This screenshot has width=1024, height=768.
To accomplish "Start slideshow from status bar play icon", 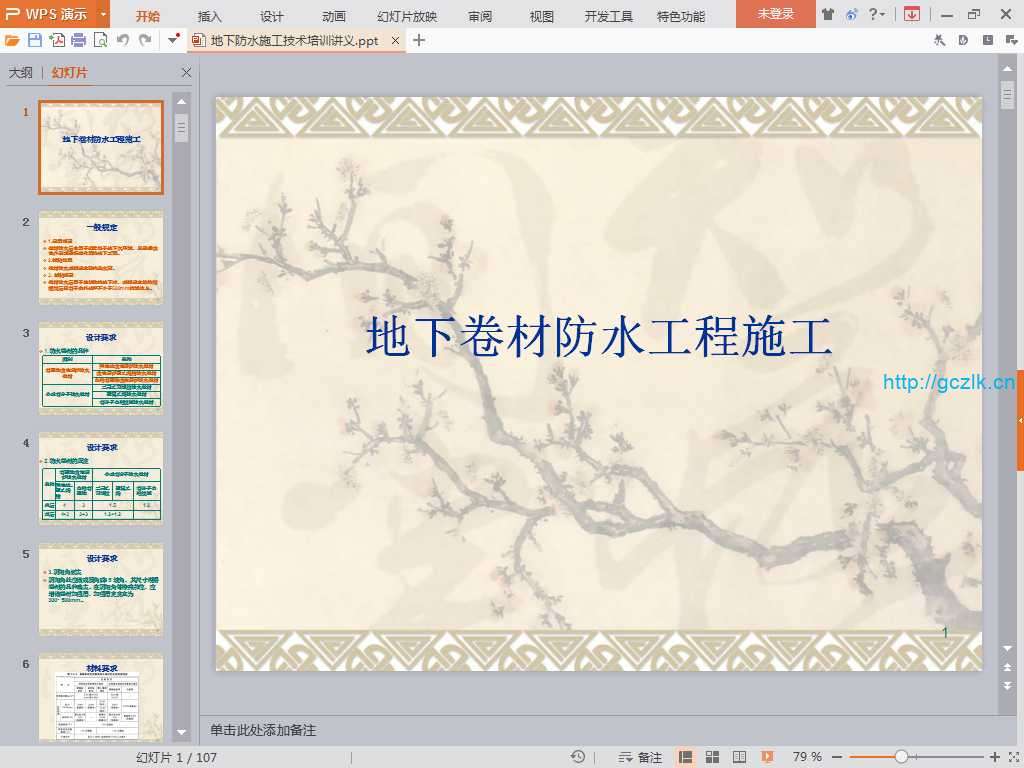I will 767,757.
